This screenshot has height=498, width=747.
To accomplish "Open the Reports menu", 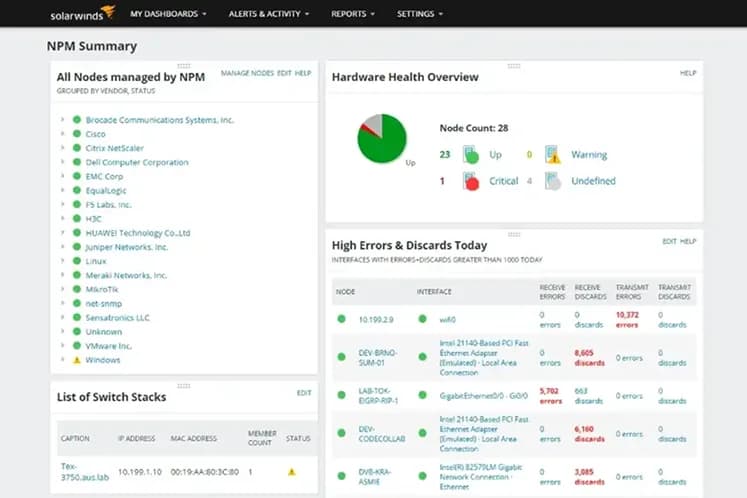I will click(353, 14).
